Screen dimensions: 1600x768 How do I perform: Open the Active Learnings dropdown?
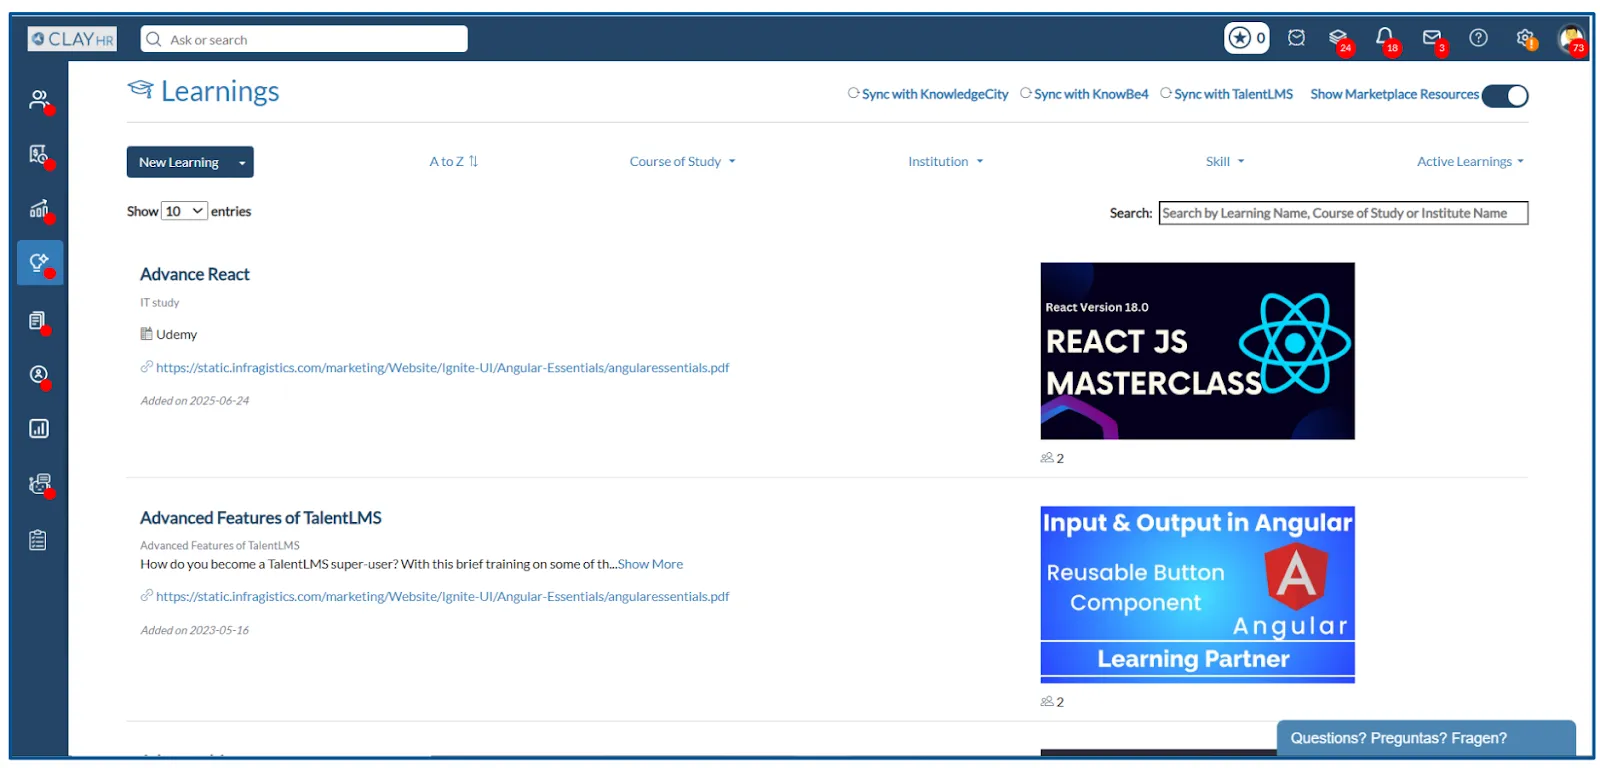pos(1470,161)
